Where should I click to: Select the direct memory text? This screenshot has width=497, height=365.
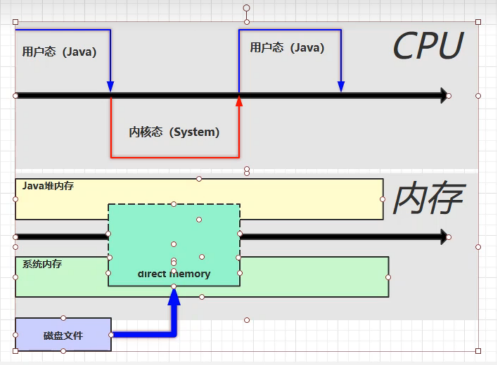(174, 274)
